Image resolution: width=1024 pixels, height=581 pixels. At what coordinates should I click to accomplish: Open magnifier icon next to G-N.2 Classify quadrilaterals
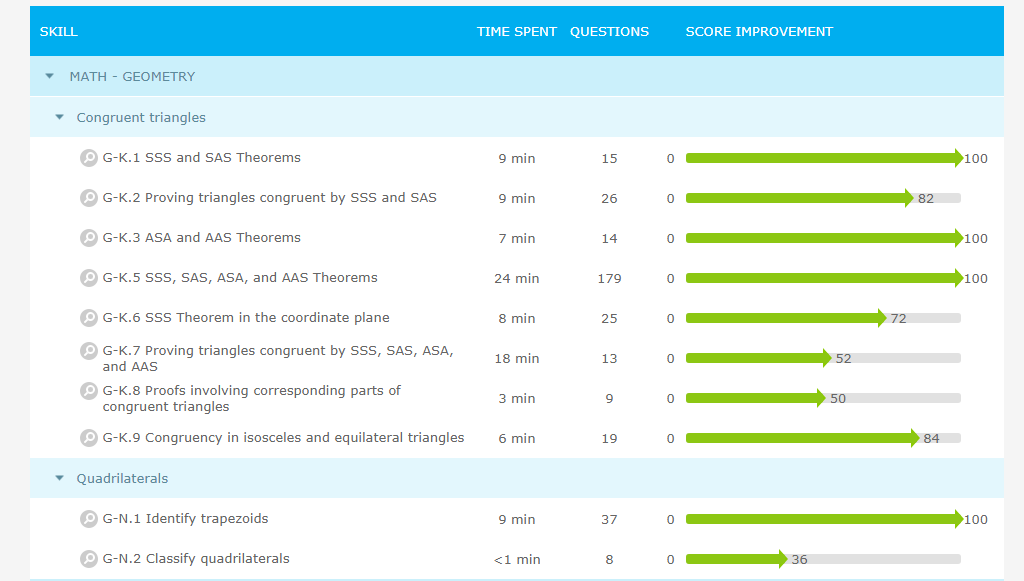[89, 559]
